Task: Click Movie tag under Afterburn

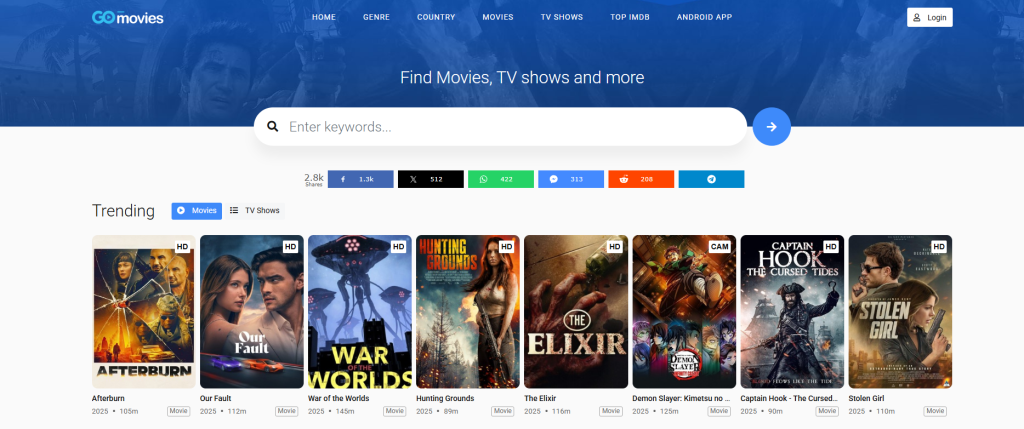Action: click(x=178, y=411)
